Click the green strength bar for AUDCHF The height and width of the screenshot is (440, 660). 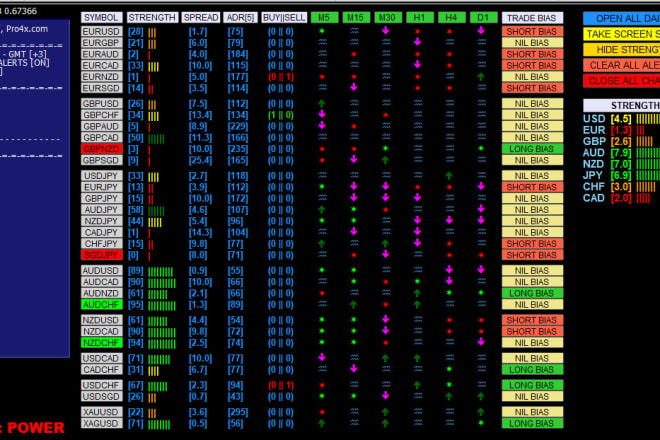162,305
